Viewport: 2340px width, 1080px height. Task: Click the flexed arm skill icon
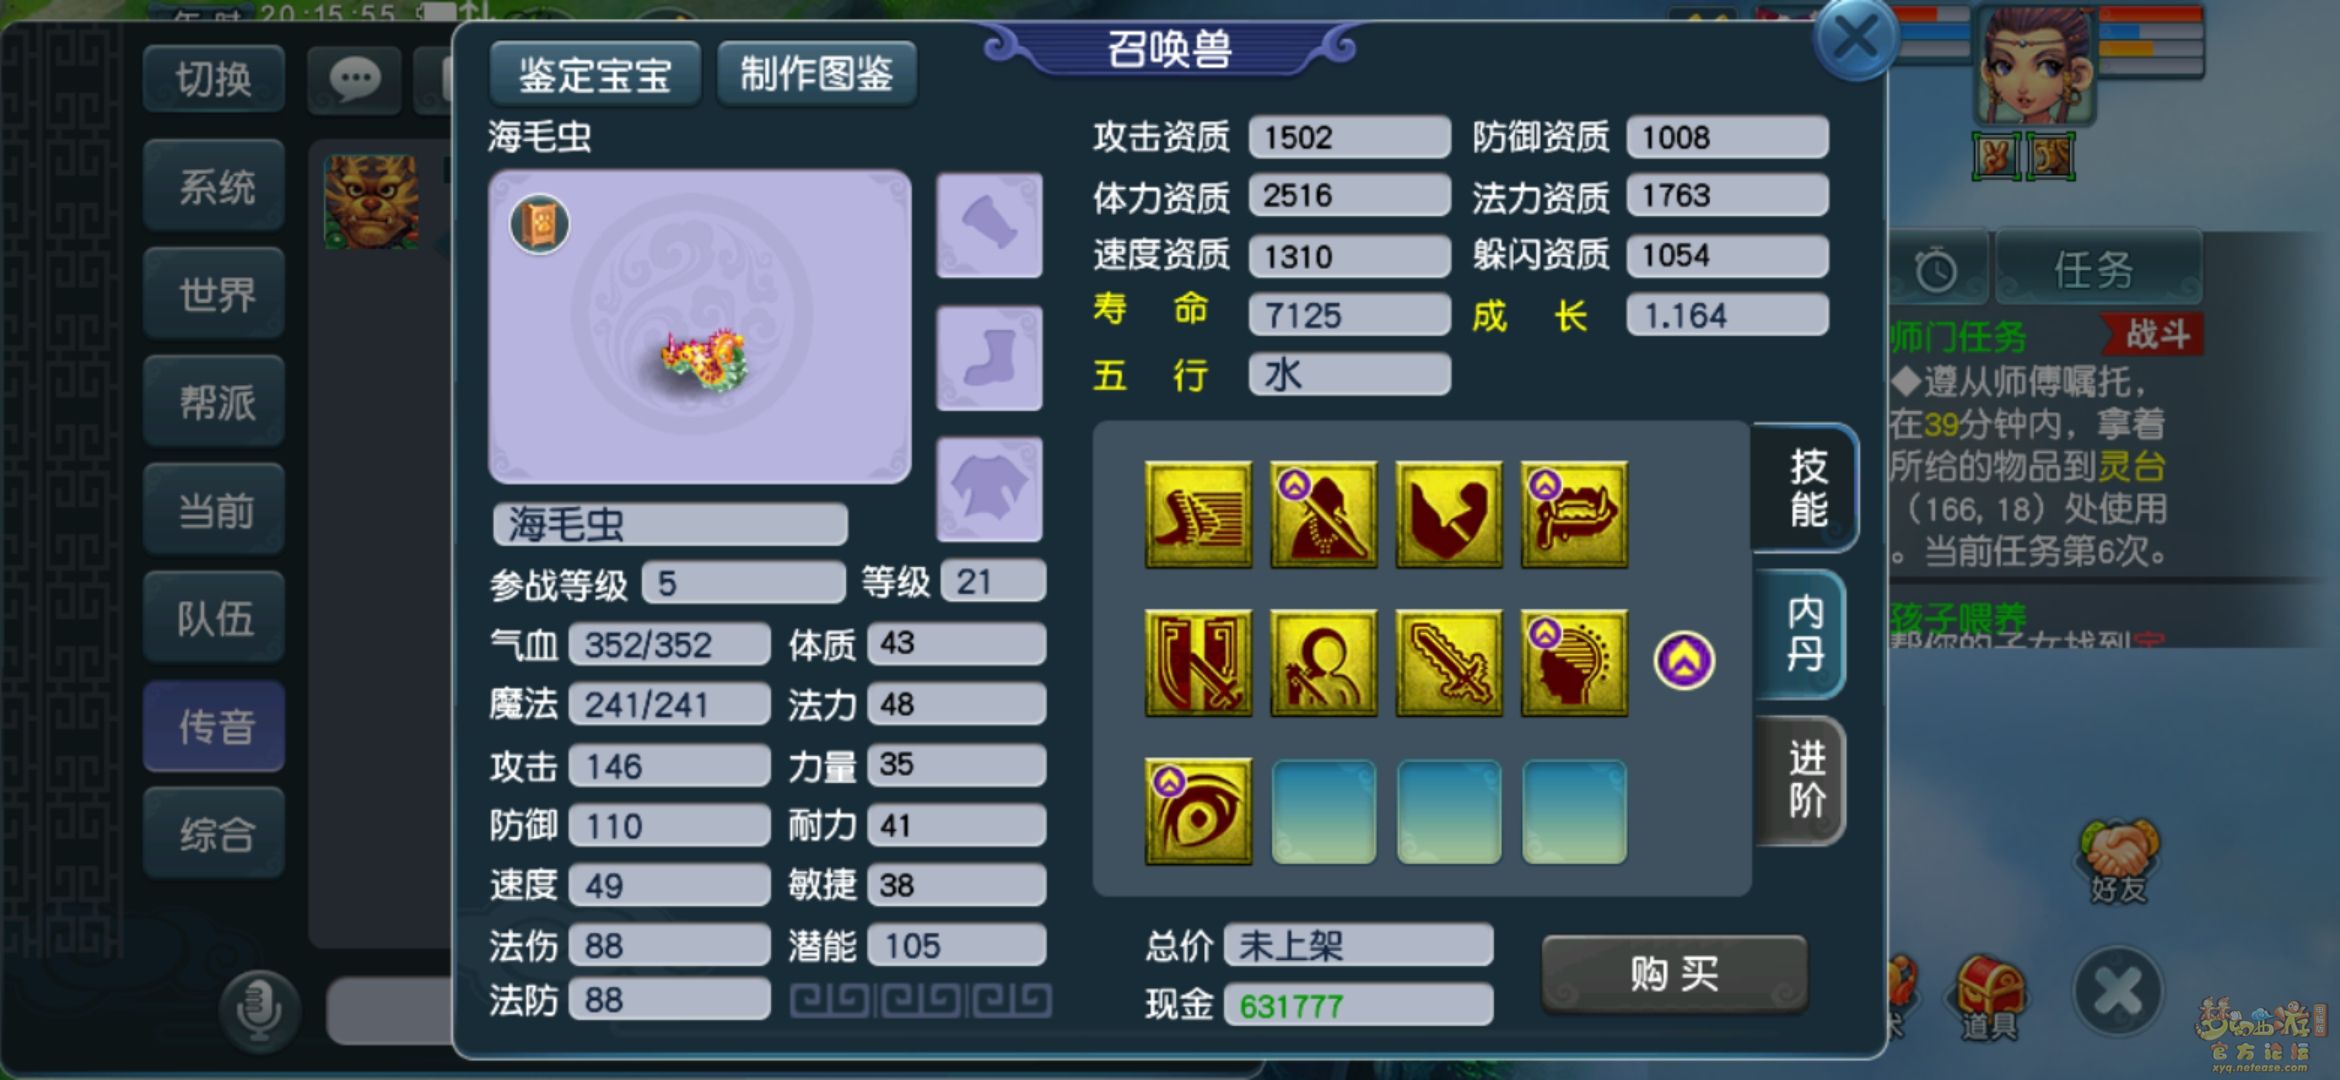(1449, 515)
